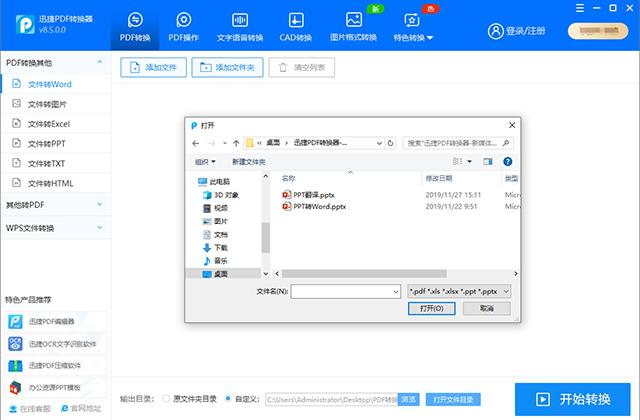Open 迅捷PDF编辑器 product recommendation
The height and width of the screenshot is (420, 640).
click(56, 322)
